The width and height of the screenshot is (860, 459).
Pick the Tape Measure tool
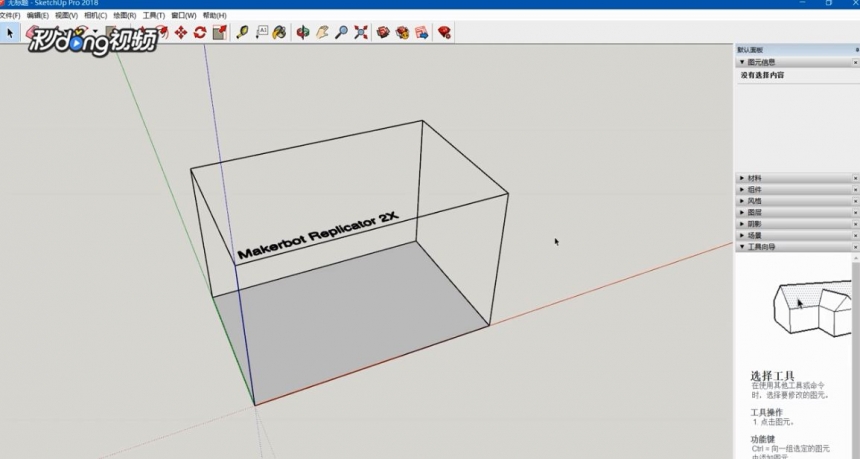(x=242, y=33)
